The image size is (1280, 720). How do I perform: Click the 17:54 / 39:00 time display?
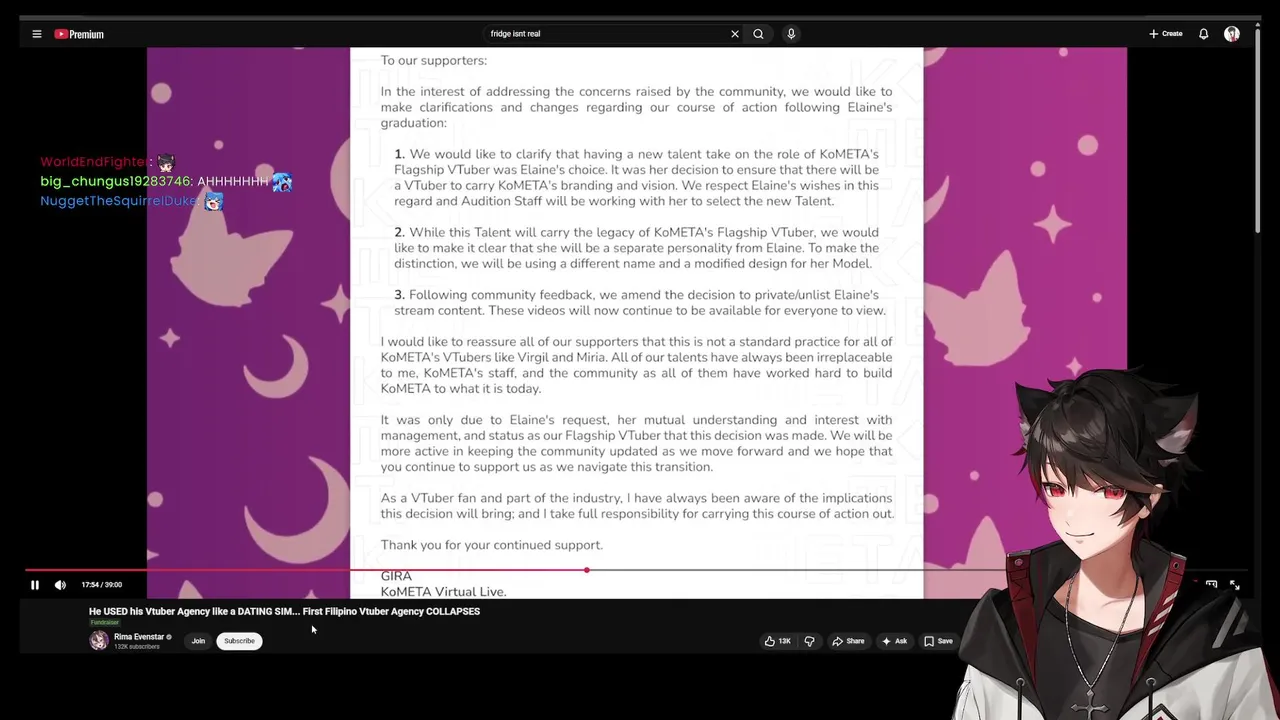pyautogui.click(x=101, y=585)
